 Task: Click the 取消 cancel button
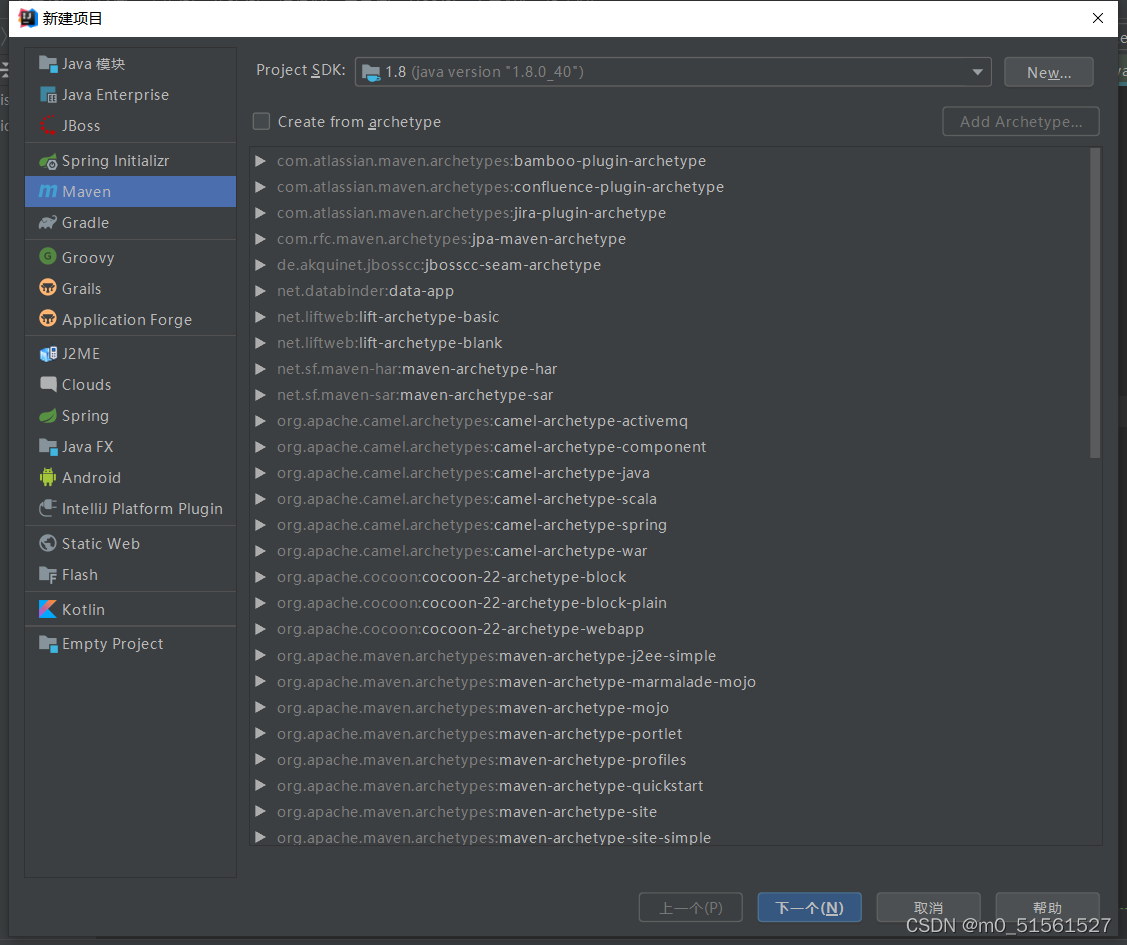pyautogui.click(x=929, y=908)
